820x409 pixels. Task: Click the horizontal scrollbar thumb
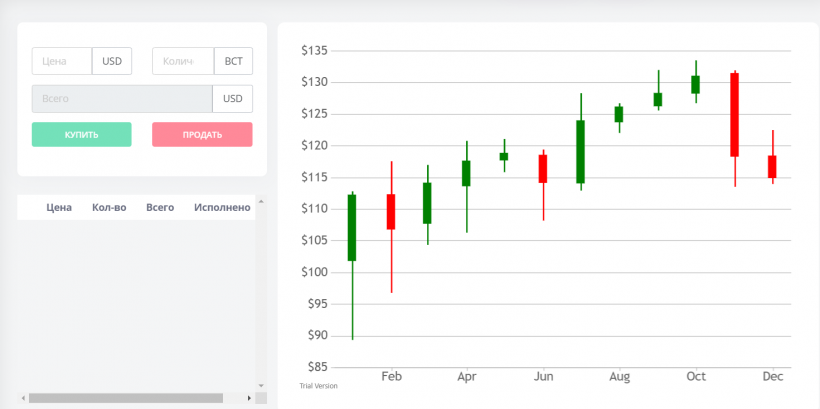tap(126, 398)
